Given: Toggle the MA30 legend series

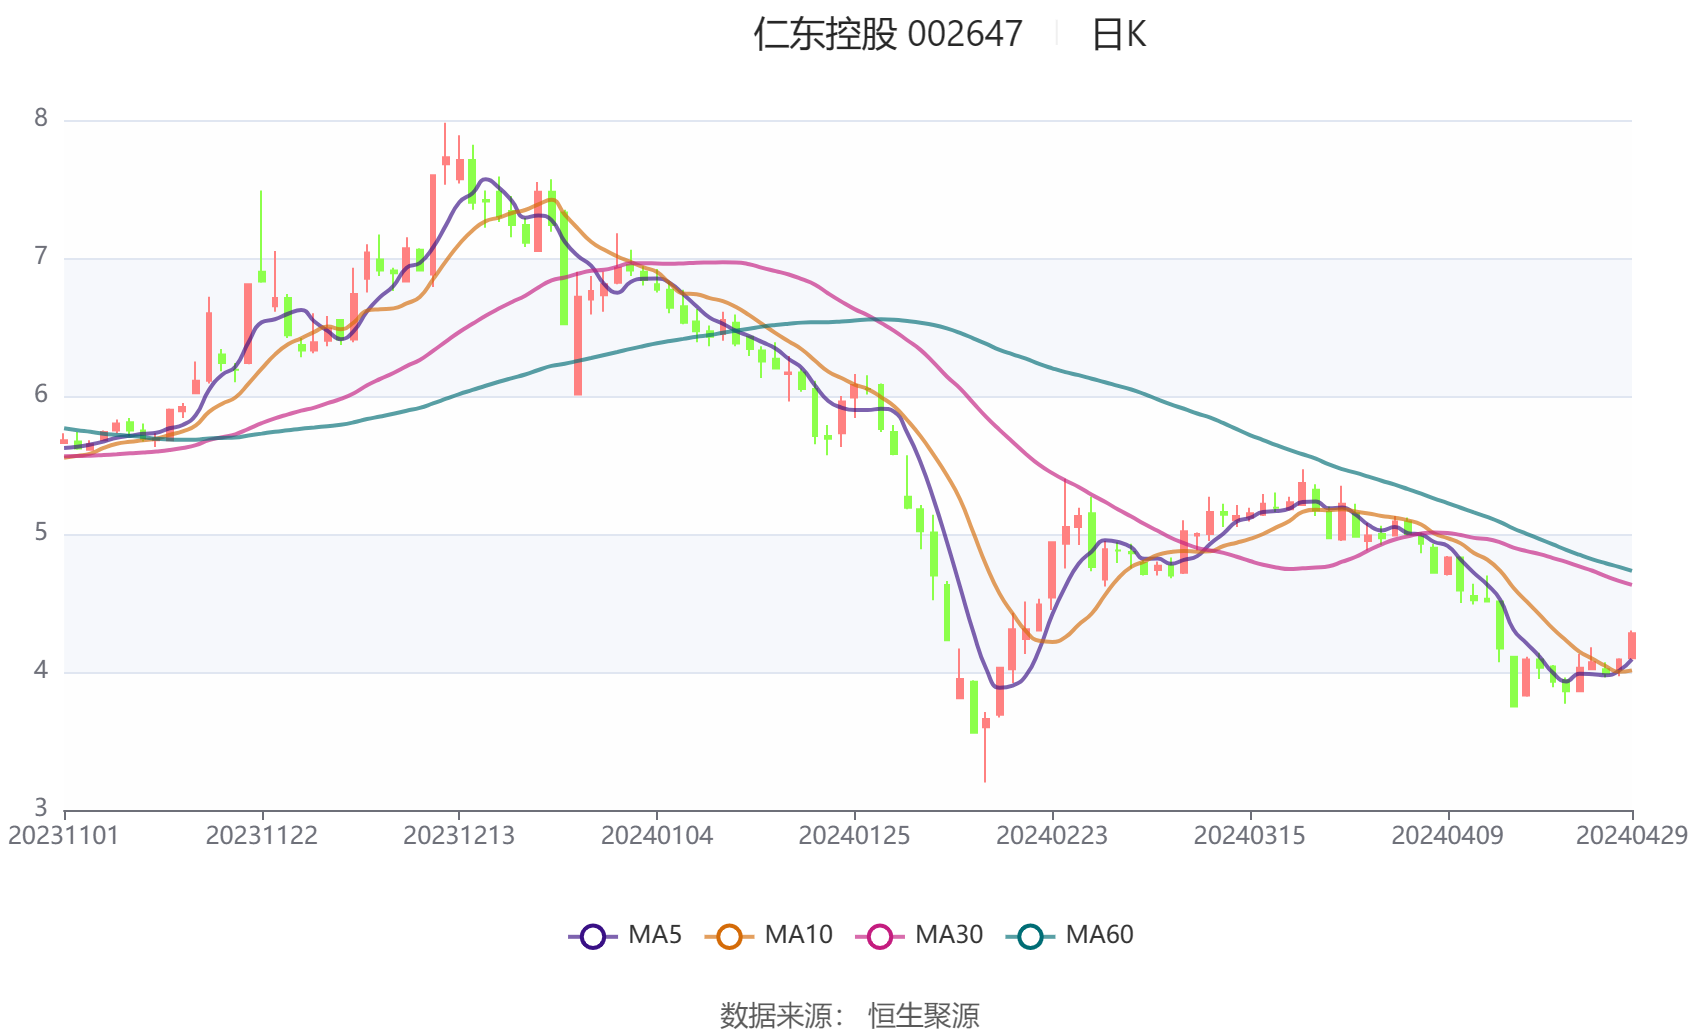Looking at the screenshot, I should coord(919,935).
